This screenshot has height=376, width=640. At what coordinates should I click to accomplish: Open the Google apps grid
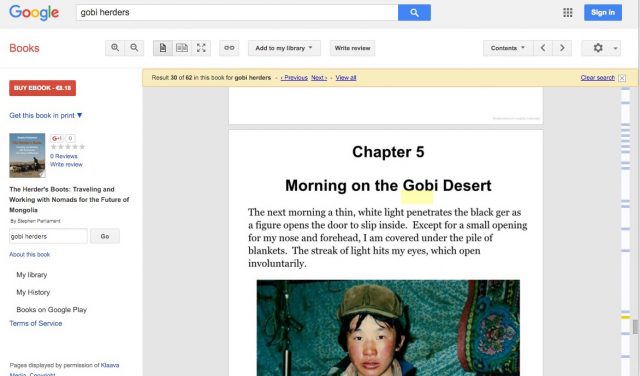click(x=568, y=13)
